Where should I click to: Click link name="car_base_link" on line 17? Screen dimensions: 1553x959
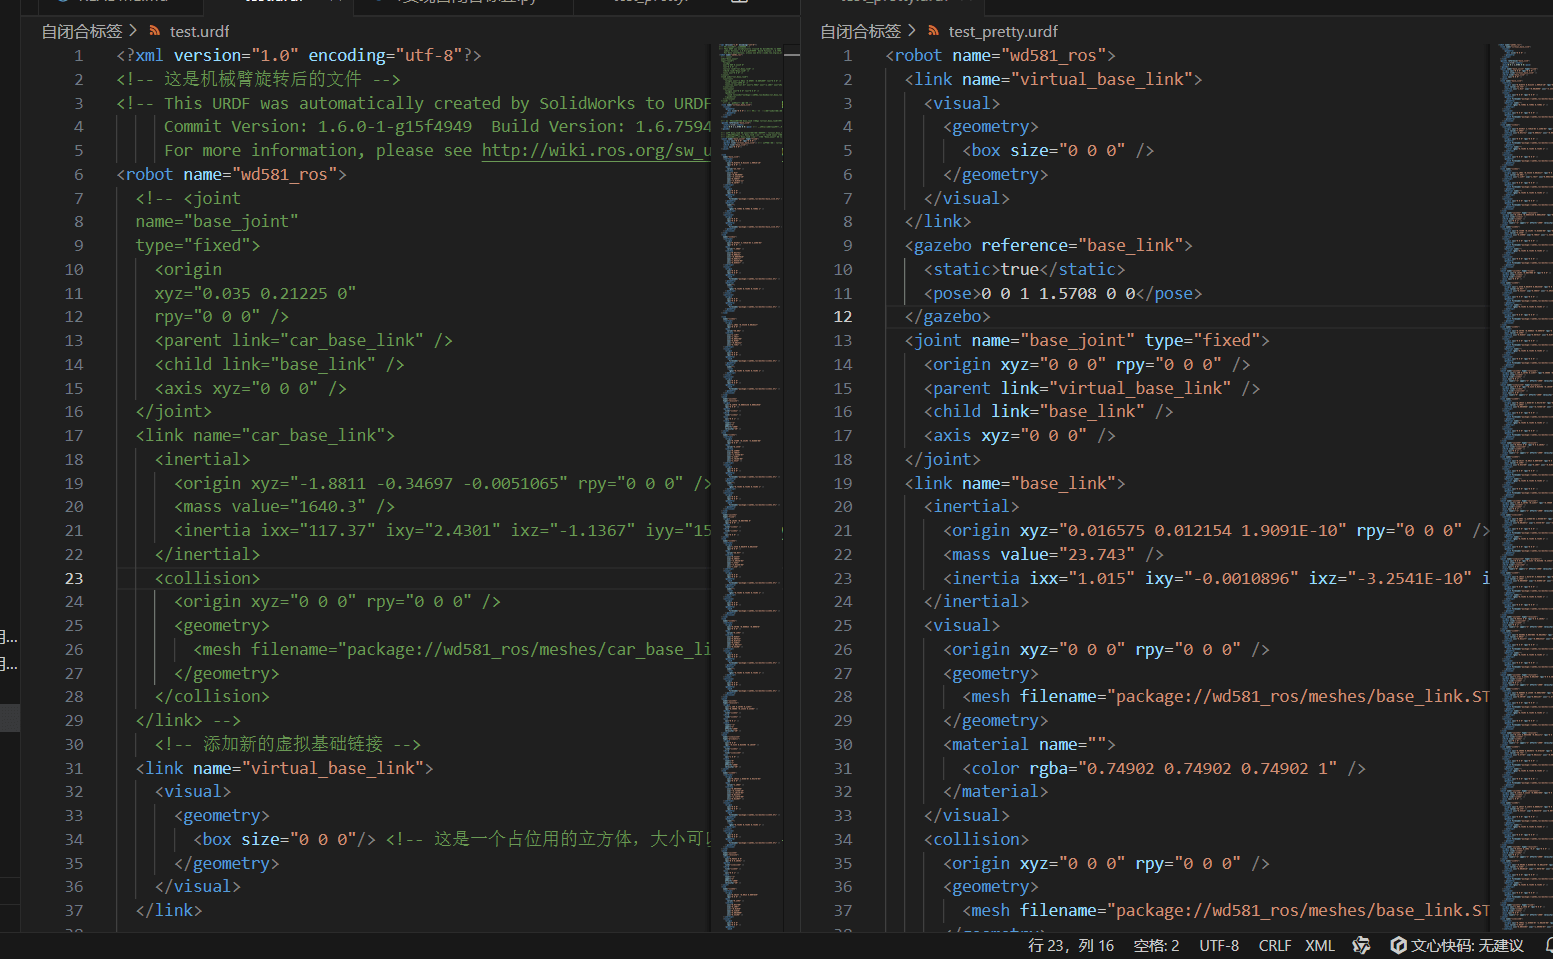265,436
